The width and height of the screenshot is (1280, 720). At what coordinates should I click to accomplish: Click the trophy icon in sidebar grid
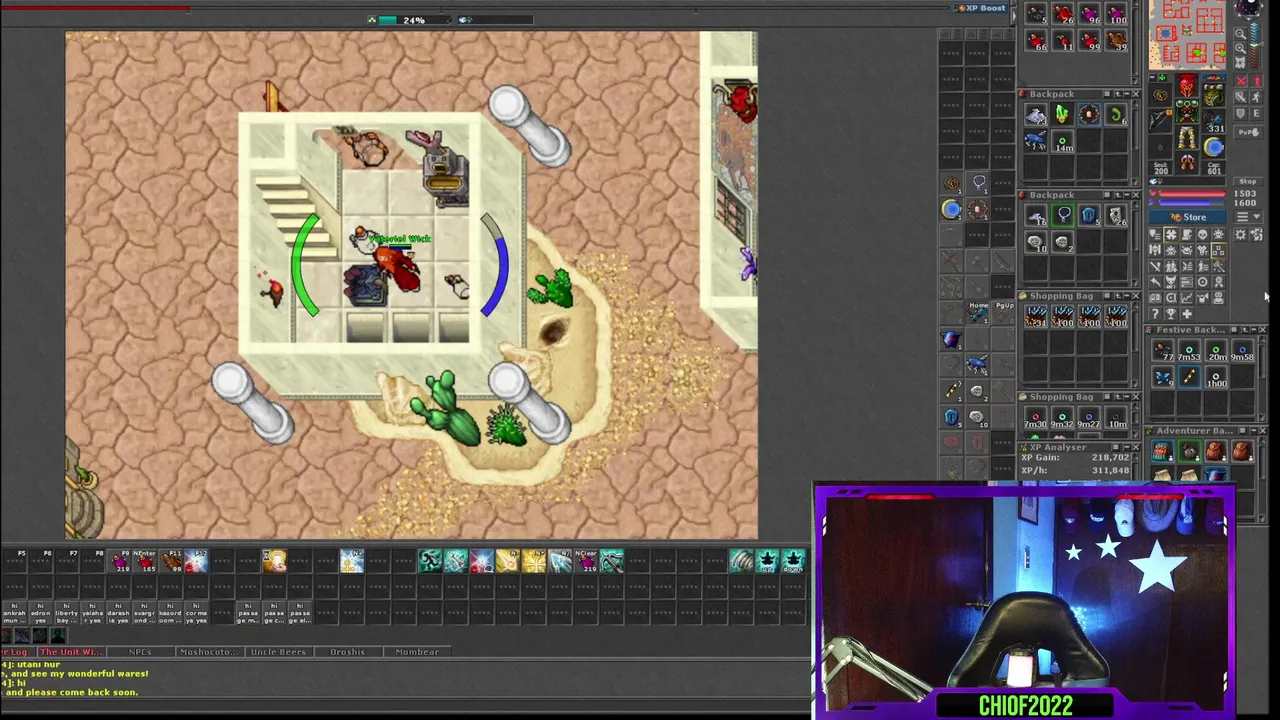point(1171,313)
